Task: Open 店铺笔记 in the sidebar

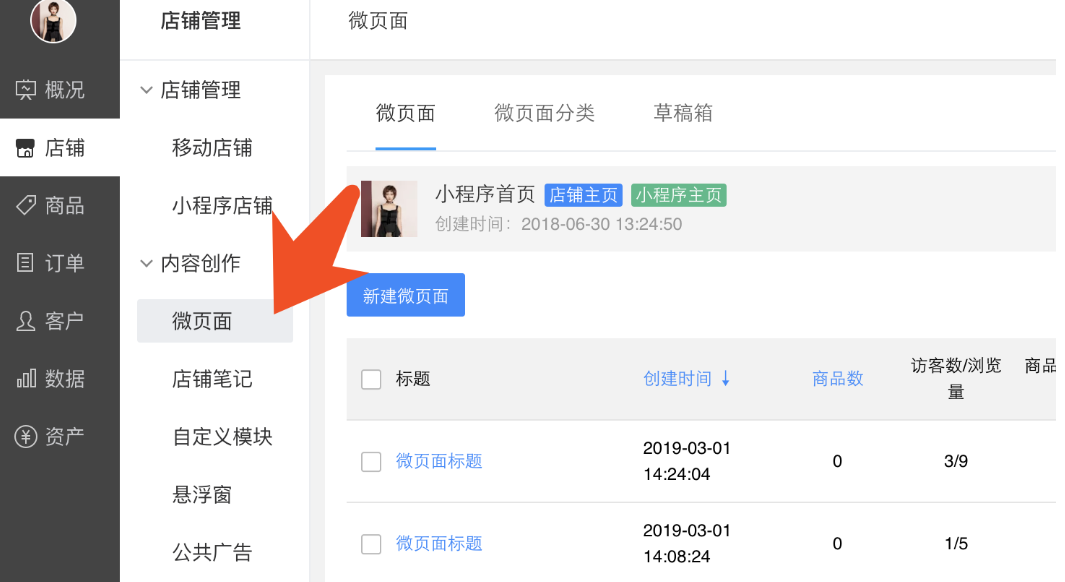Action: [x=212, y=379]
